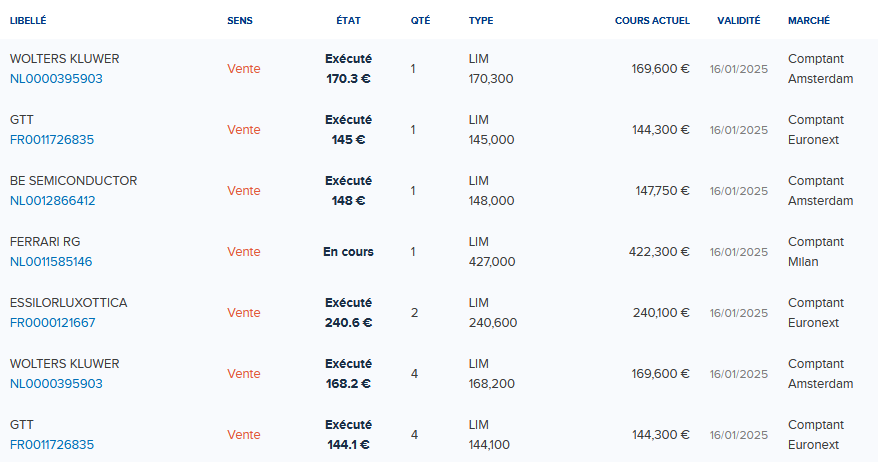The width and height of the screenshot is (878, 462).
Task: Click the Vente label in Ferrari row
Action: tap(244, 252)
